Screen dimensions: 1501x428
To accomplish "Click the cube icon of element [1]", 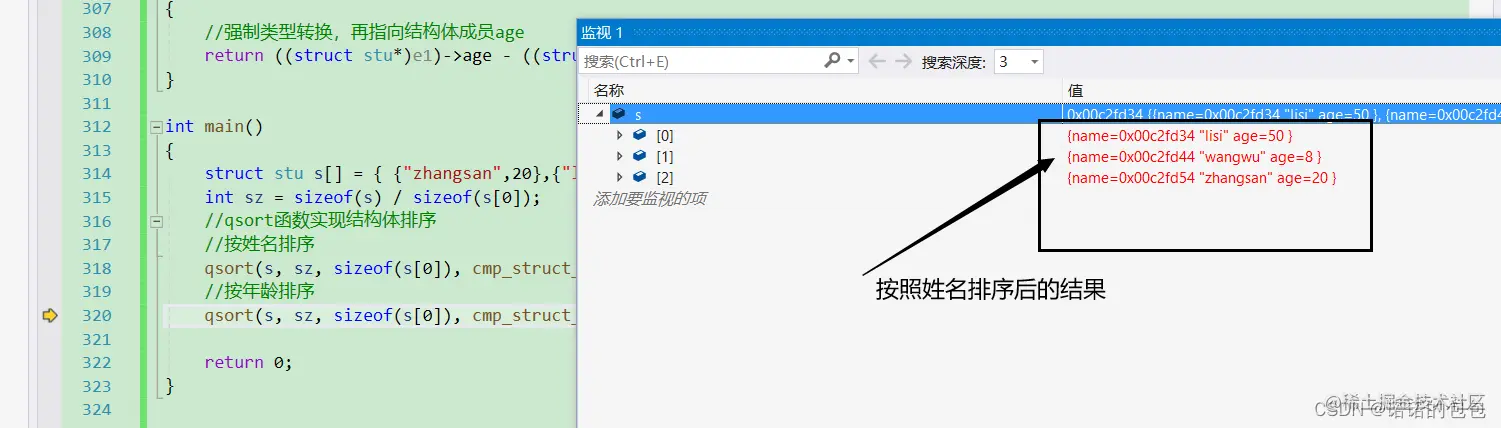I will 640,156.
